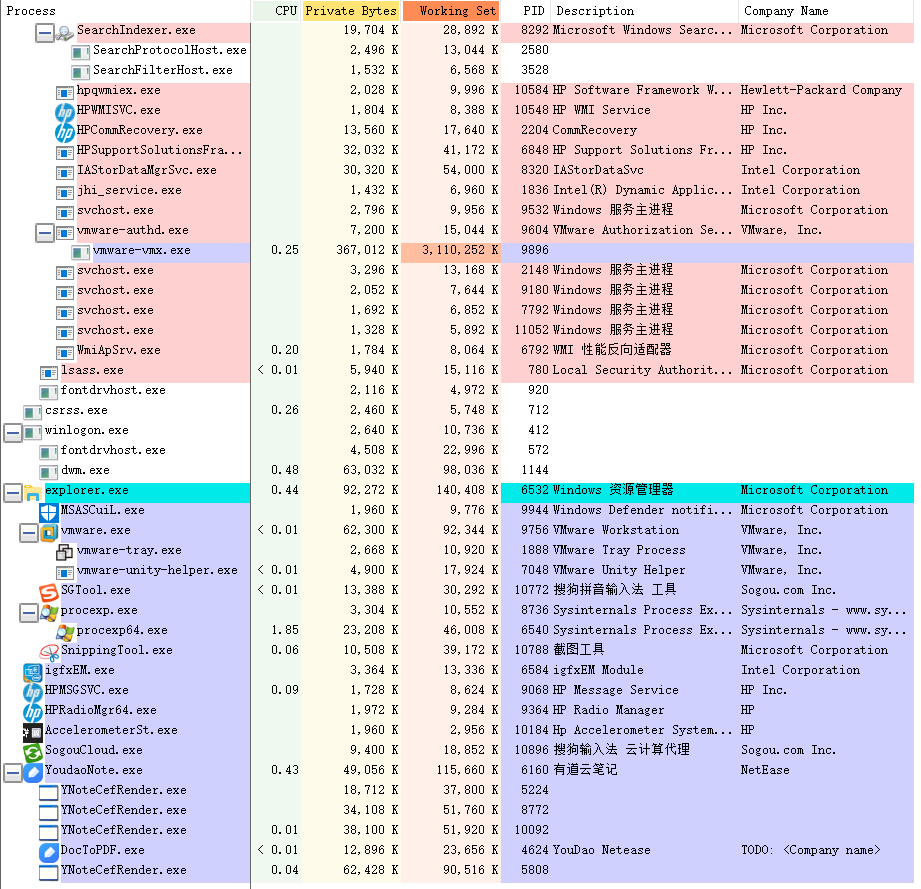
Task: Click the jhi_service.exe process icon
Action: [x=65, y=192]
